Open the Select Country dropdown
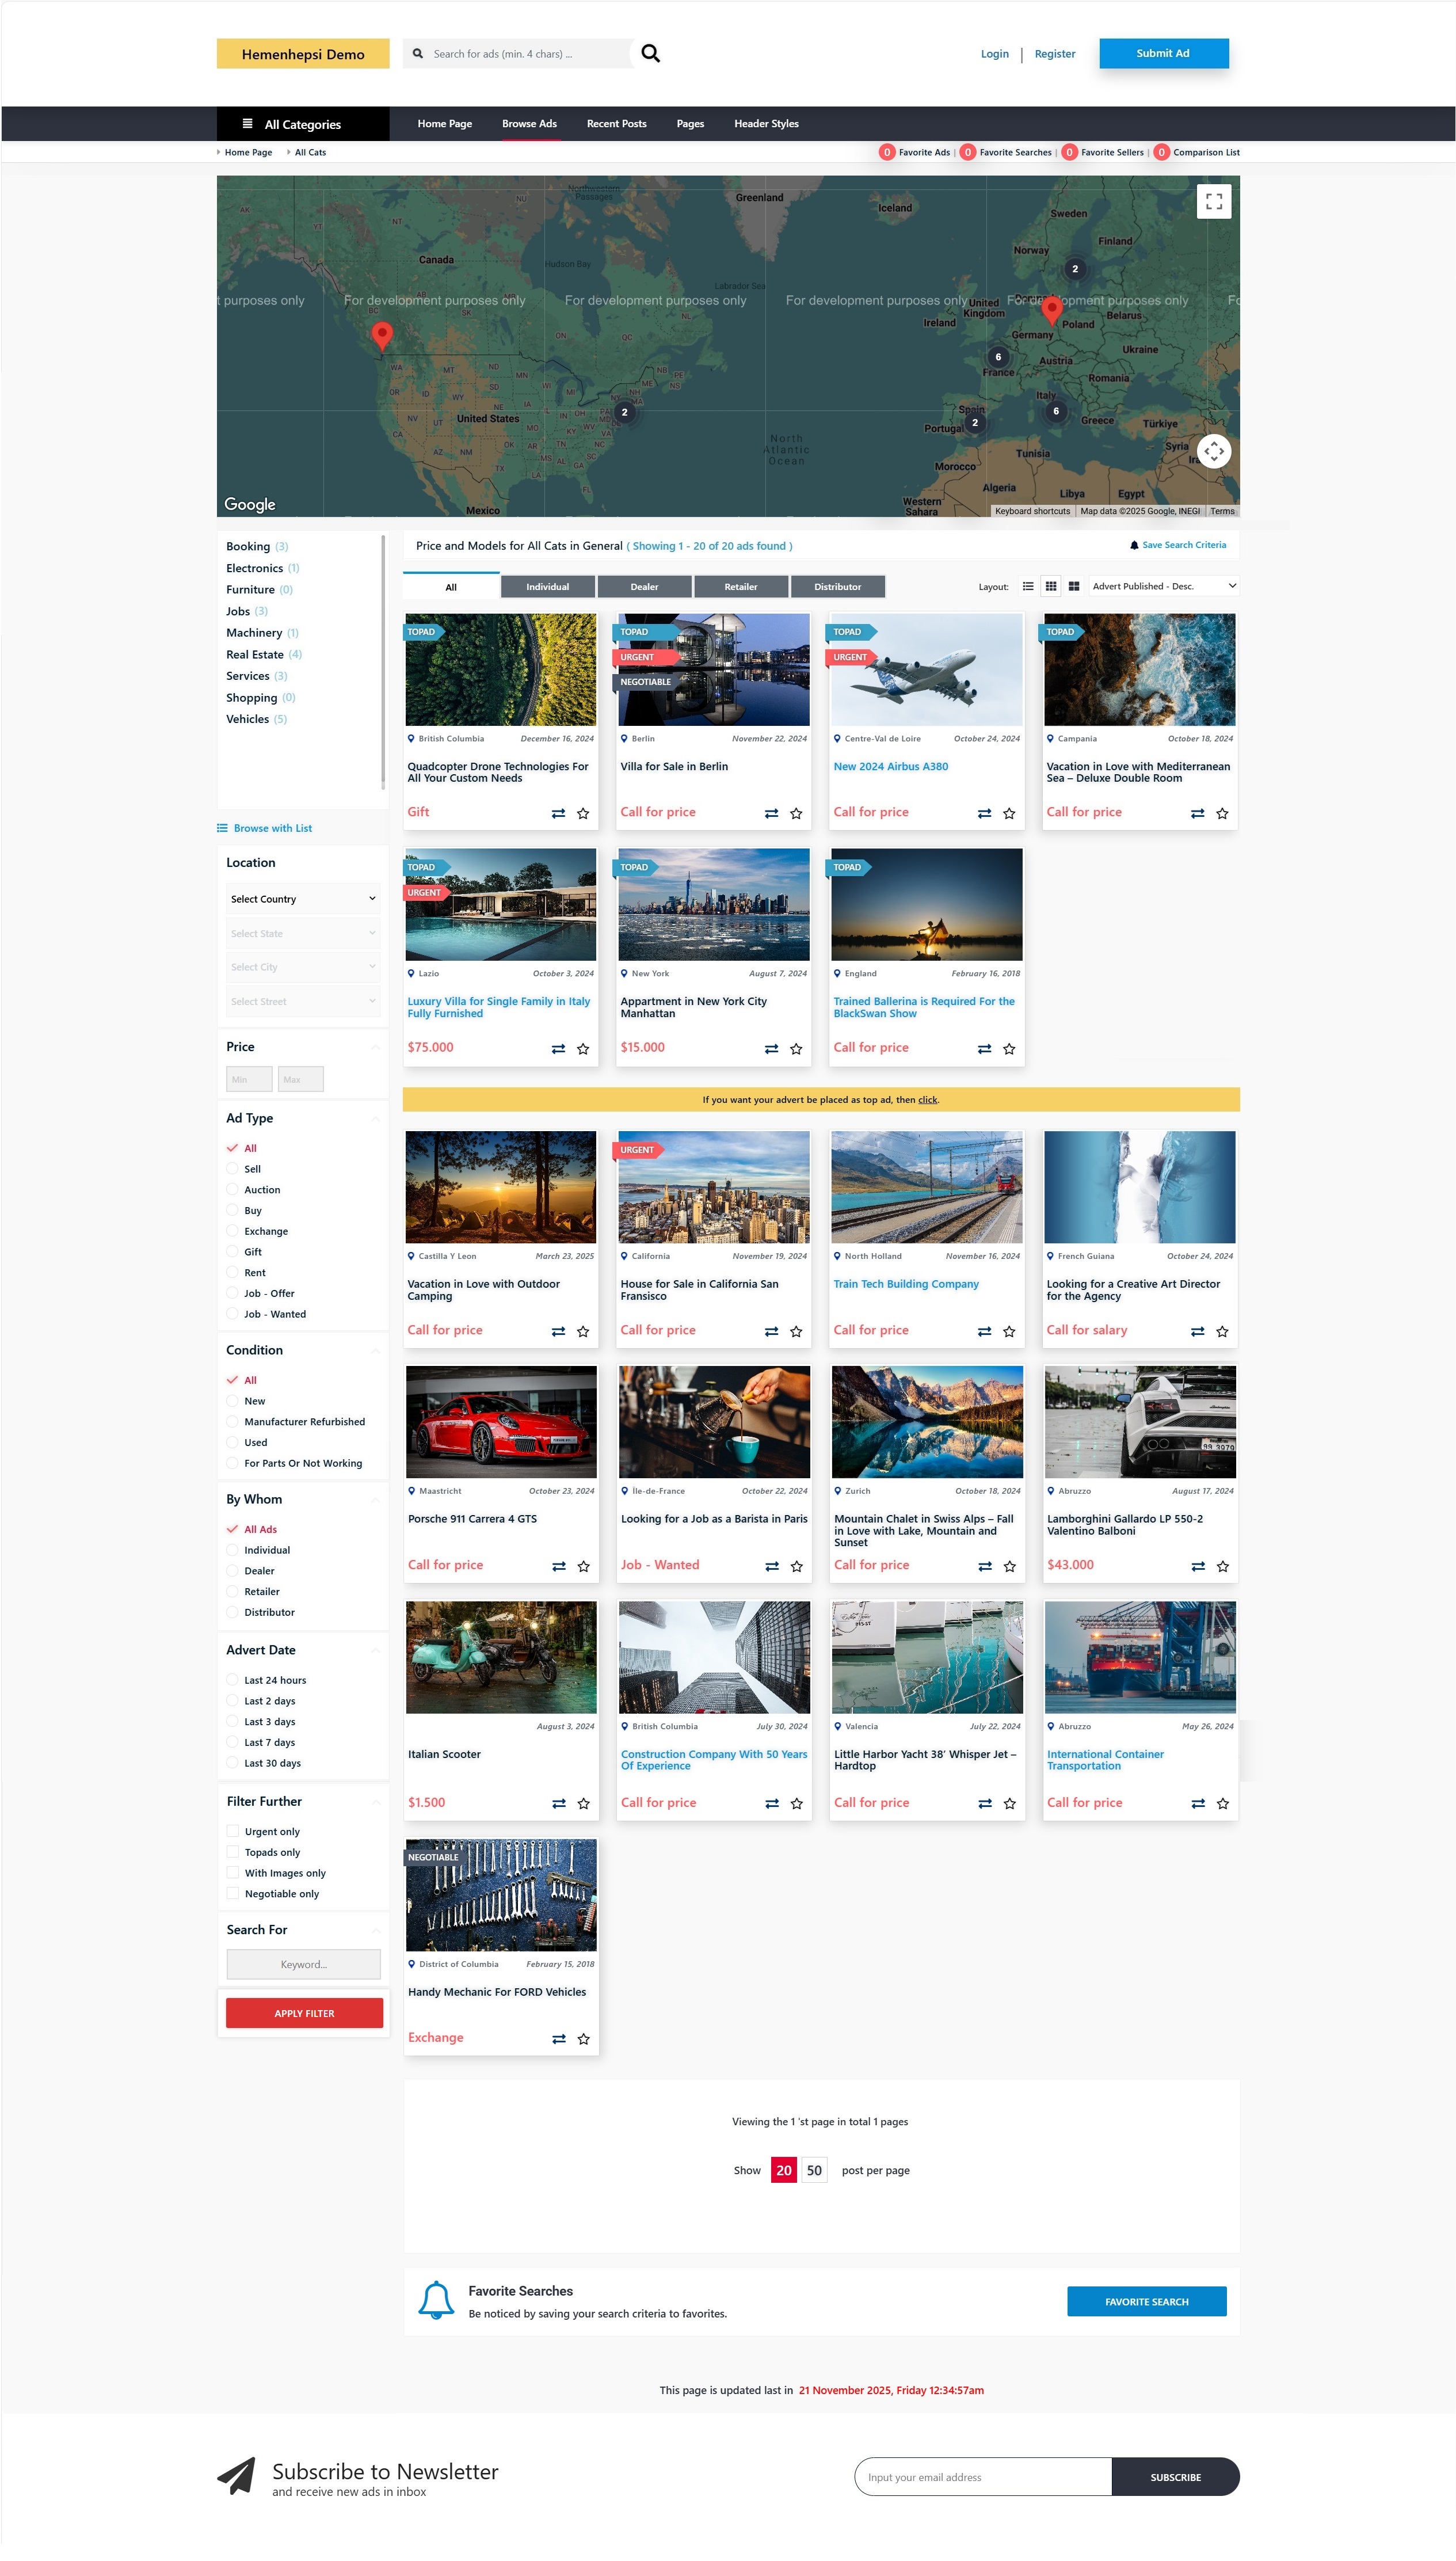Image resolution: width=1456 pixels, height=2561 pixels. click(302, 898)
